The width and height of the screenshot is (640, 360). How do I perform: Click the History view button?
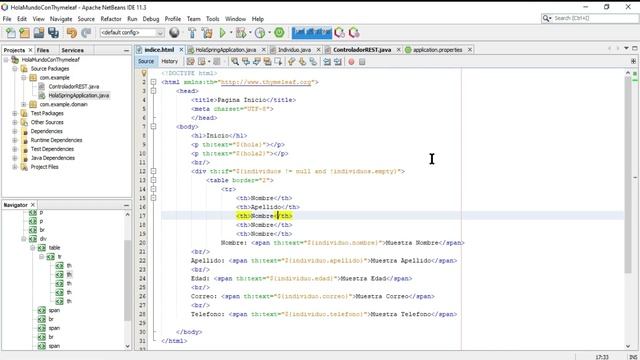pos(169,61)
